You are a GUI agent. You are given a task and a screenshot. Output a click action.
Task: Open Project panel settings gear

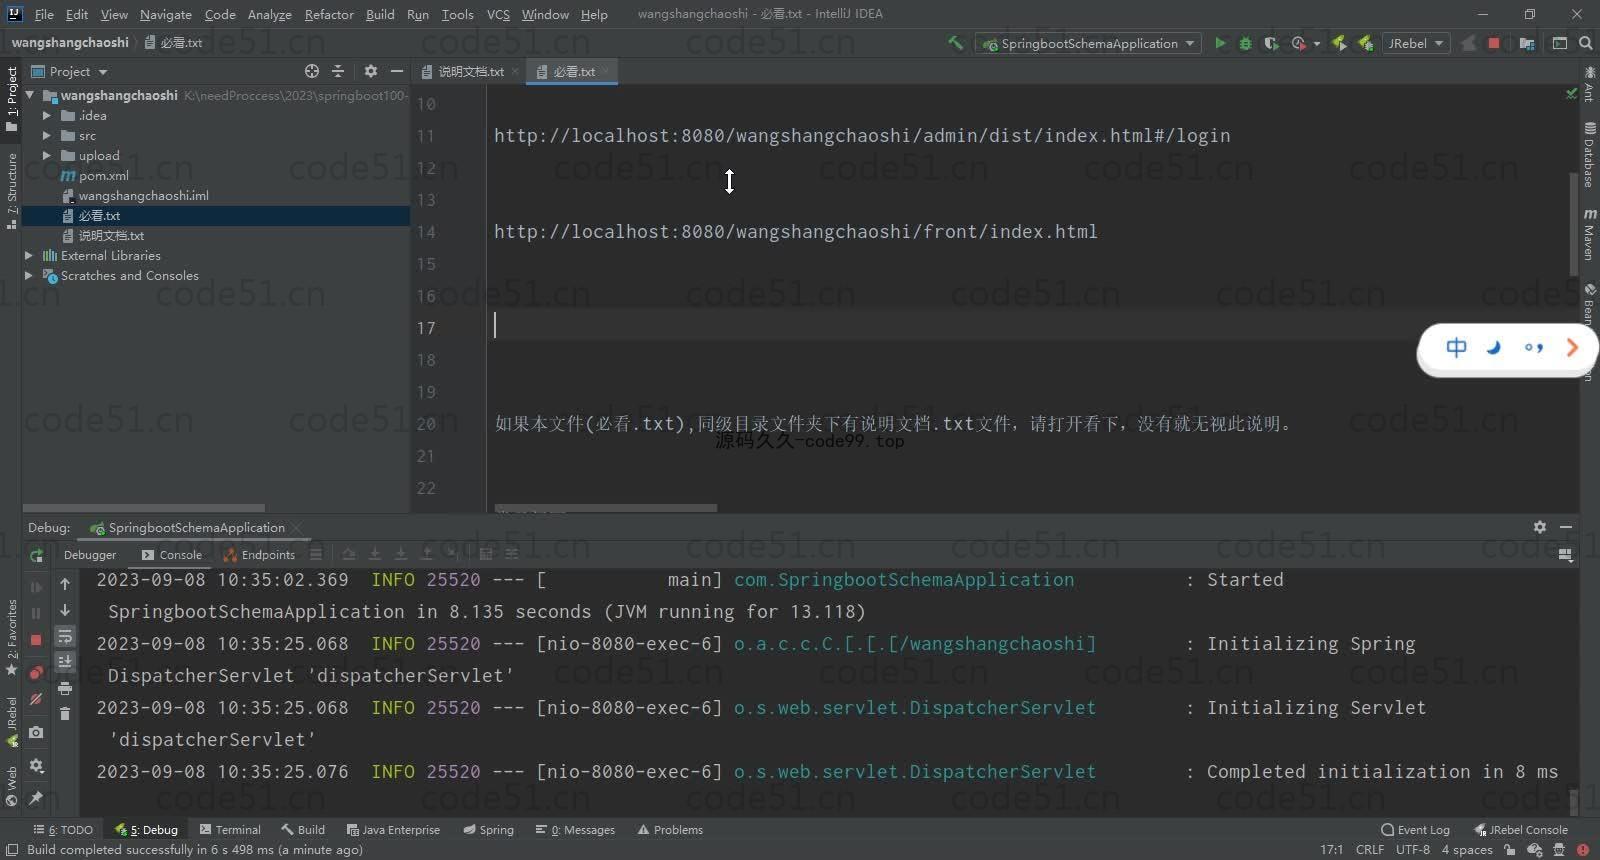pos(371,71)
